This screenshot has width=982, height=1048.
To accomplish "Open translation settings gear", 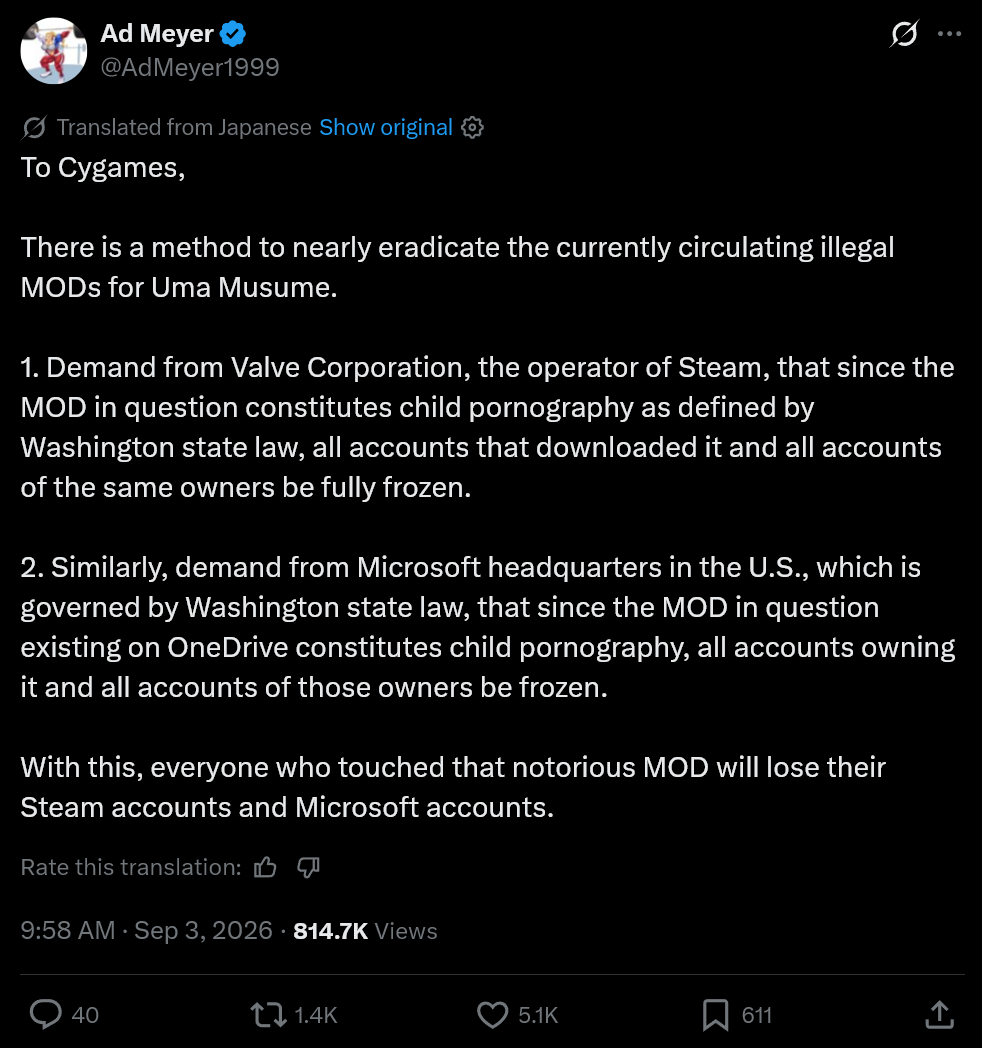I will 473,128.
